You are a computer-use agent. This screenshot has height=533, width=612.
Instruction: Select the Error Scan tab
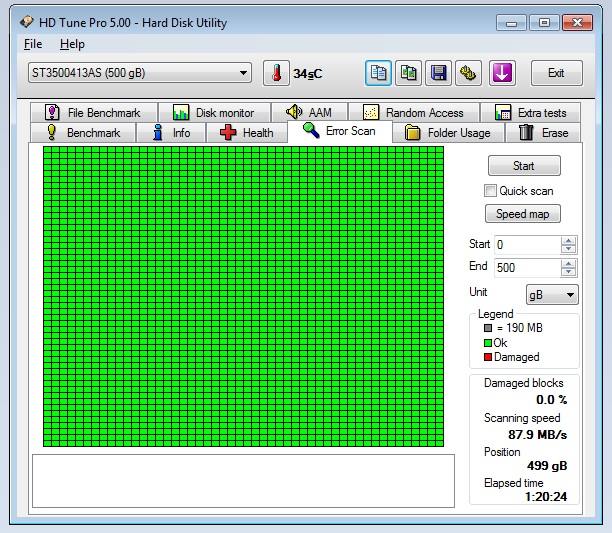click(340, 131)
